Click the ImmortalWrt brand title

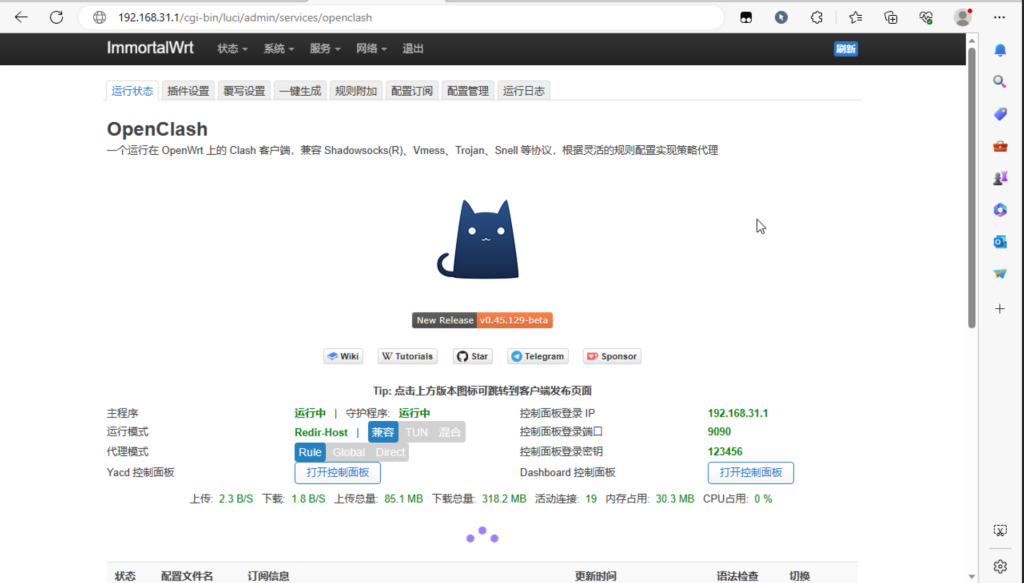click(150, 48)
